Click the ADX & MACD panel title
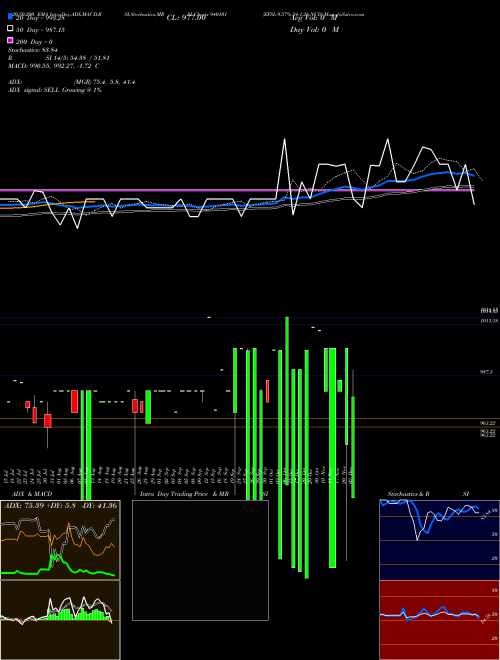 coord(32,494)
